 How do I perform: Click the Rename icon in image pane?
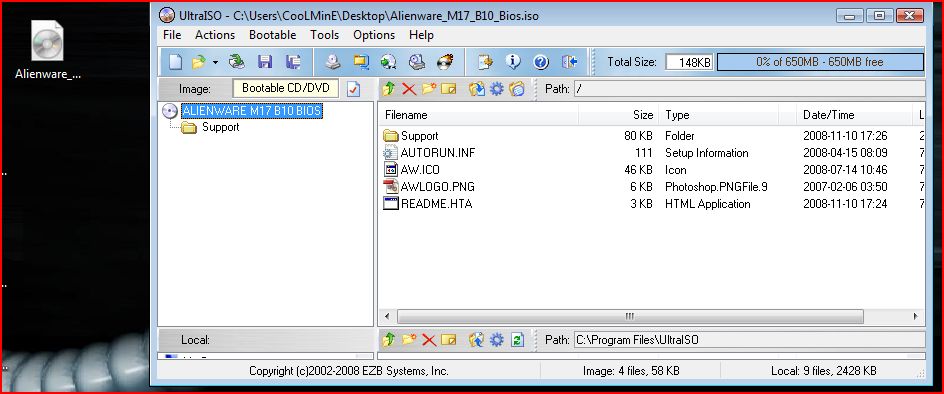[x=449, y=89]
